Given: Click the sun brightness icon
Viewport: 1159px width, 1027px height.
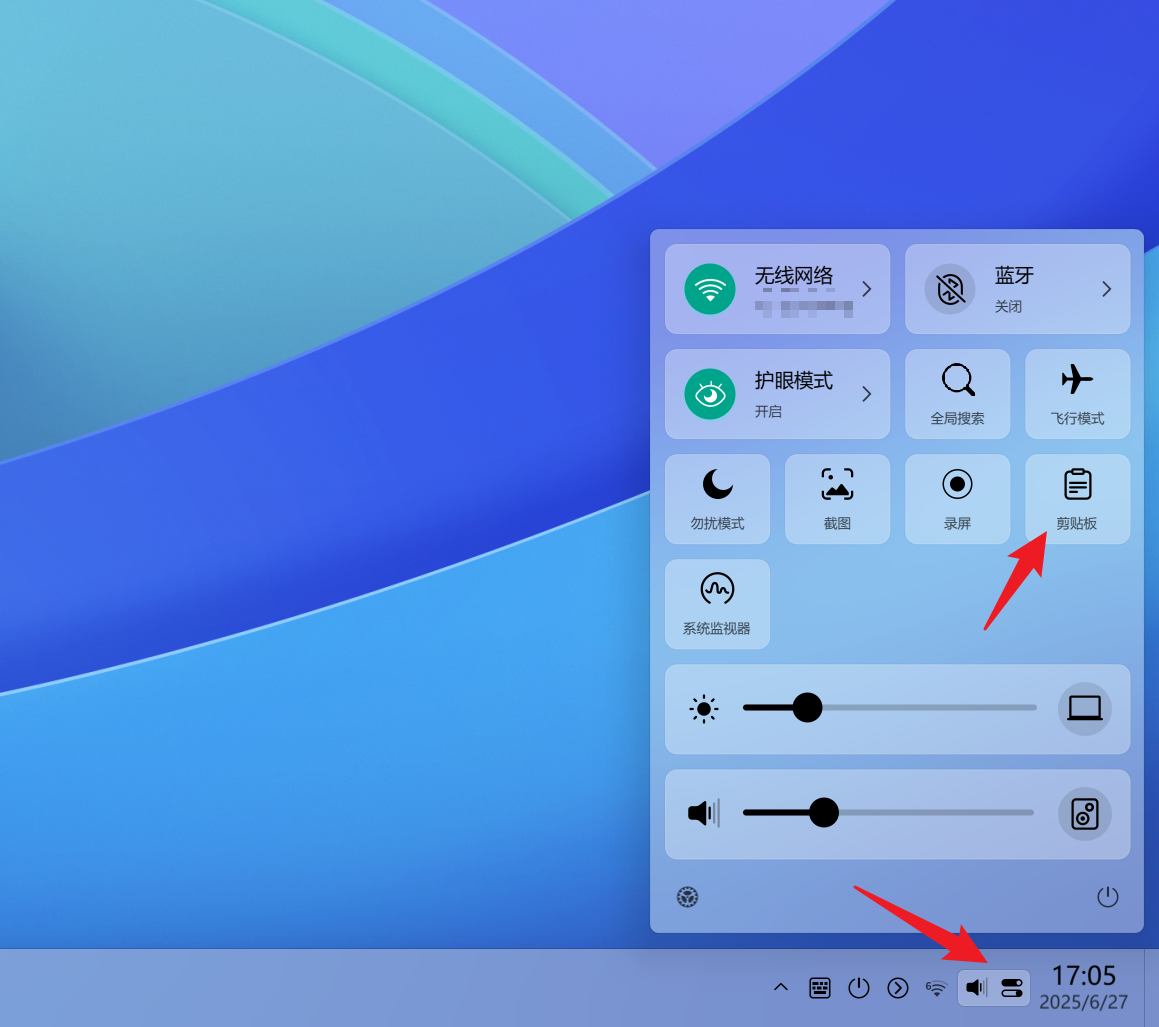Looking at the screenshot, I should [x=704, y=709].
